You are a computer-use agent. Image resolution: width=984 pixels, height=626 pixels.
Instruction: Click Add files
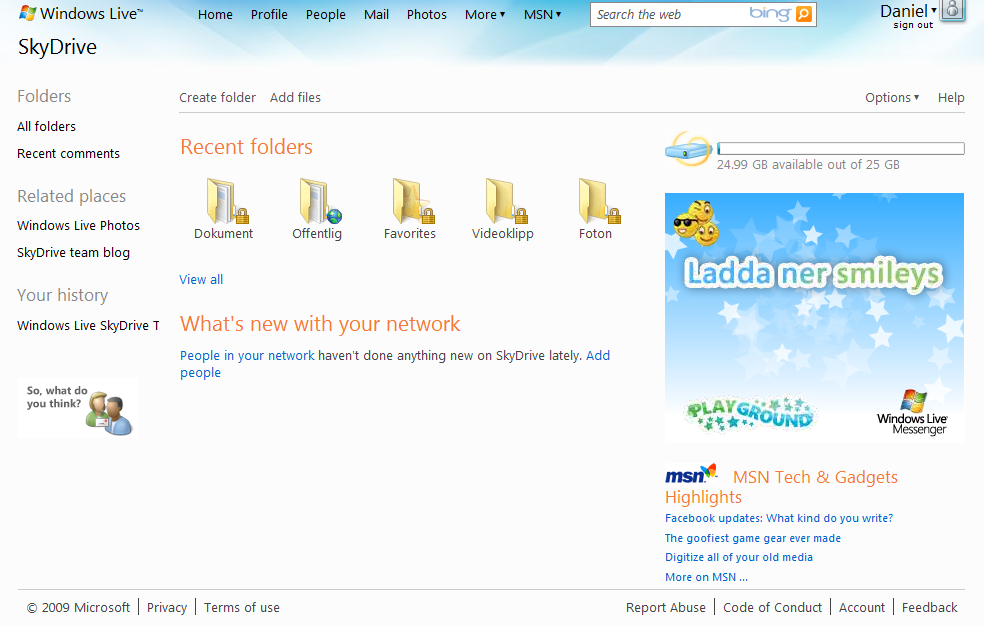coord(296,97)
